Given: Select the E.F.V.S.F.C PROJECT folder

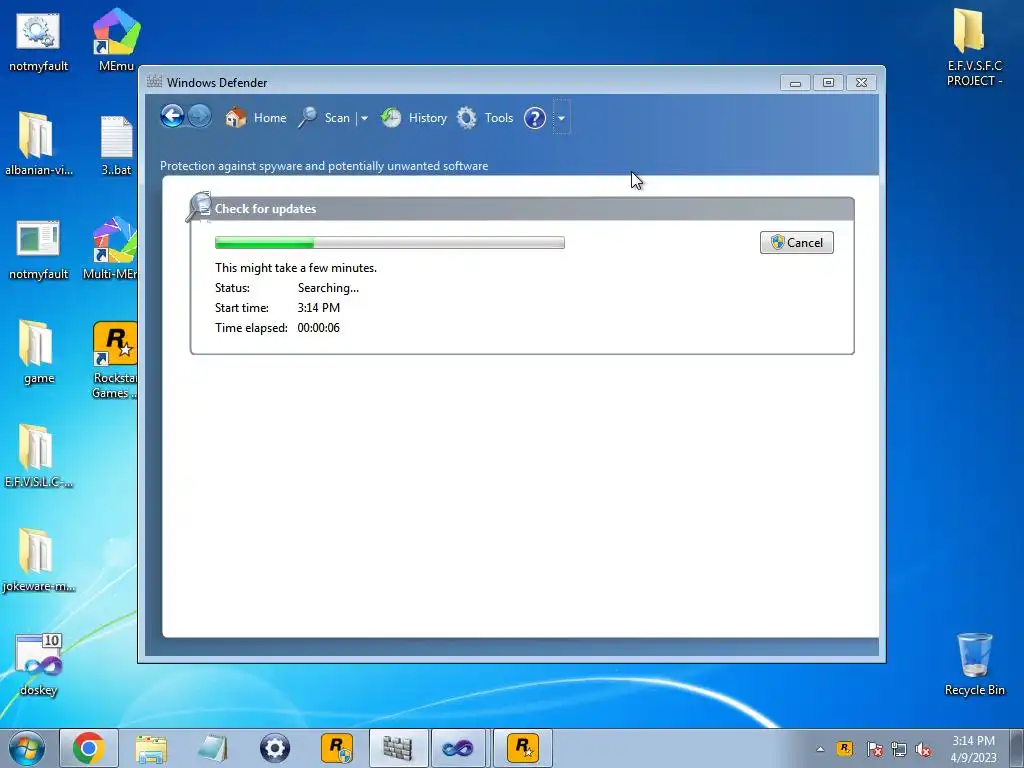Looking at the screenshot, I should 974,47.
